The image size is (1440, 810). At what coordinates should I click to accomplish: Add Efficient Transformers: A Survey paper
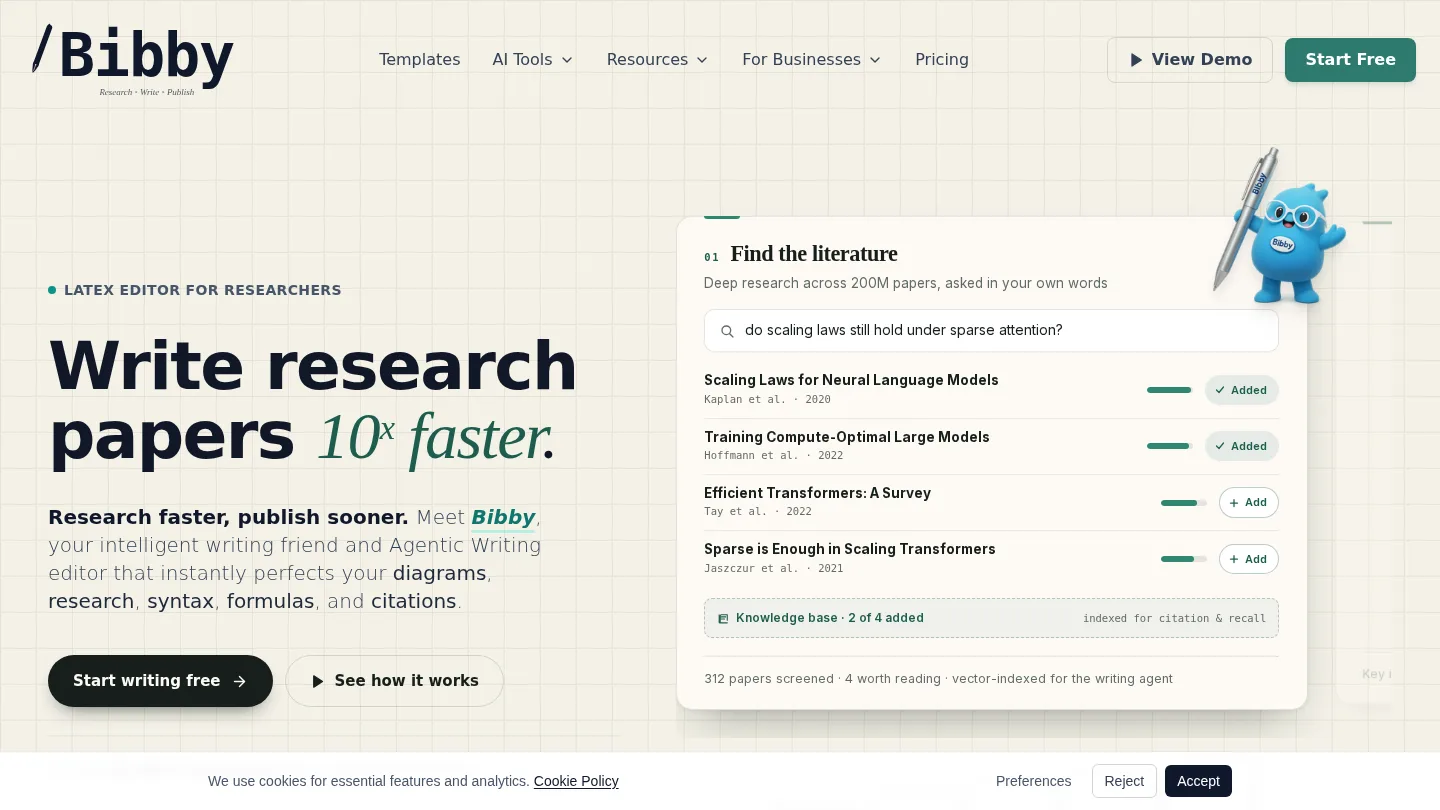(x=1248, y=503)
